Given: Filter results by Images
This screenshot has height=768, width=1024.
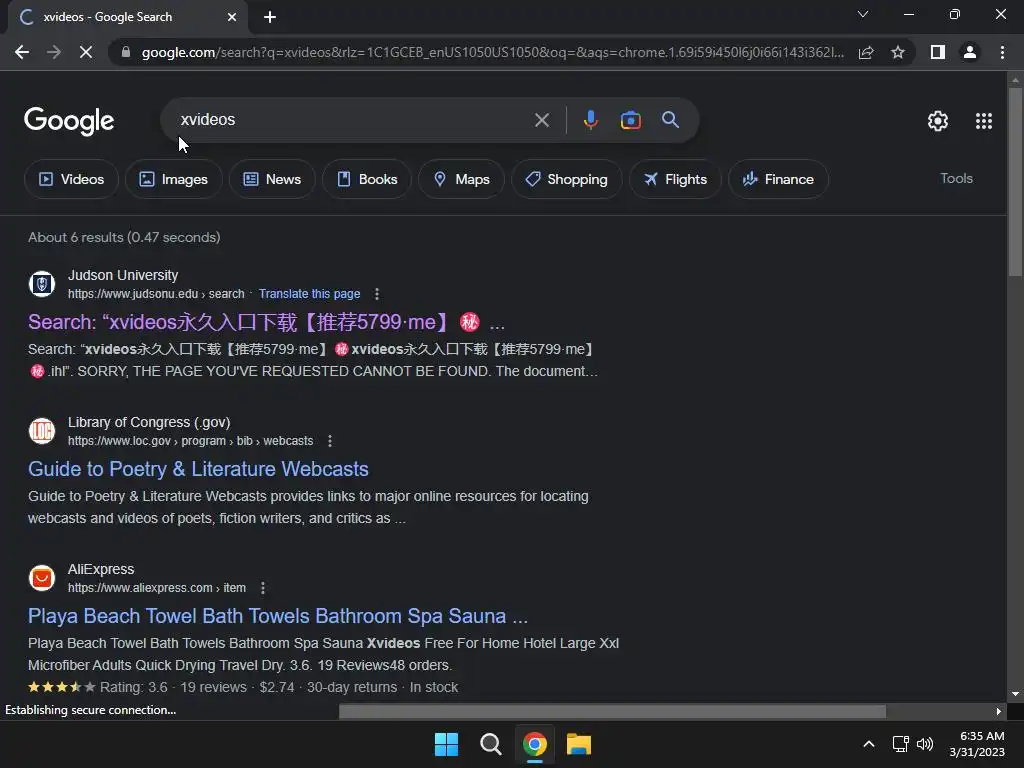Looking at the screenshot, I should coord(174,179).
